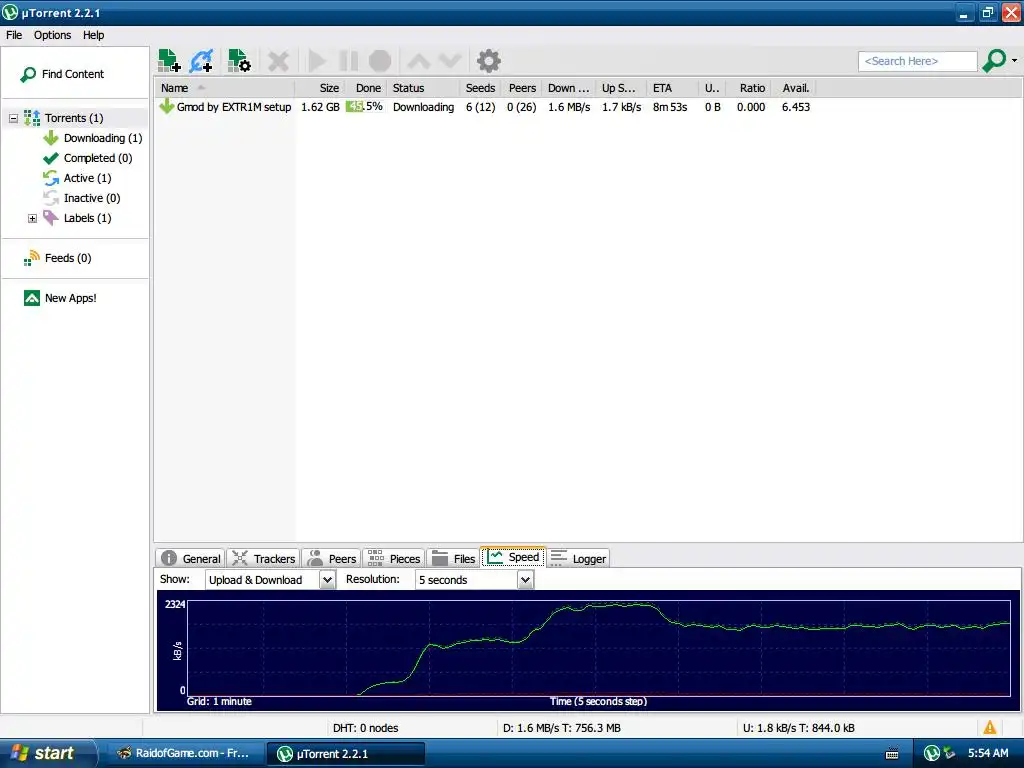Switch to the Speed tab
The width and height of the screenshot is (1024, 768).
click(513, 557)
